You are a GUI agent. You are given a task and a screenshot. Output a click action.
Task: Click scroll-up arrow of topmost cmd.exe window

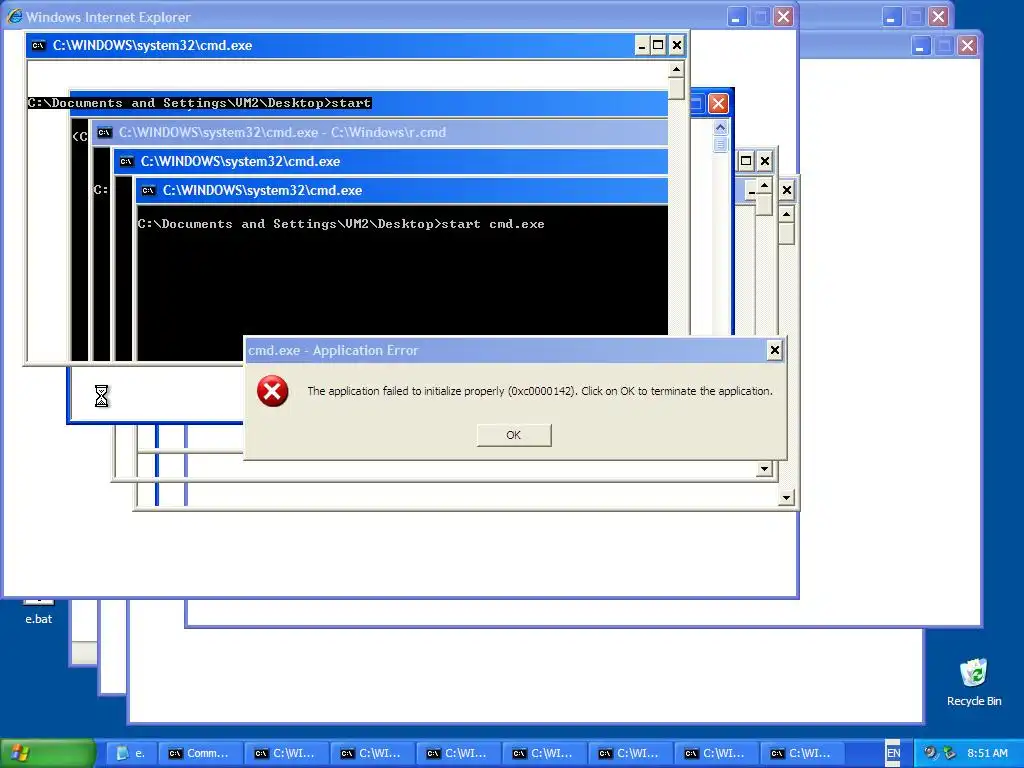[x=676, y=69]
